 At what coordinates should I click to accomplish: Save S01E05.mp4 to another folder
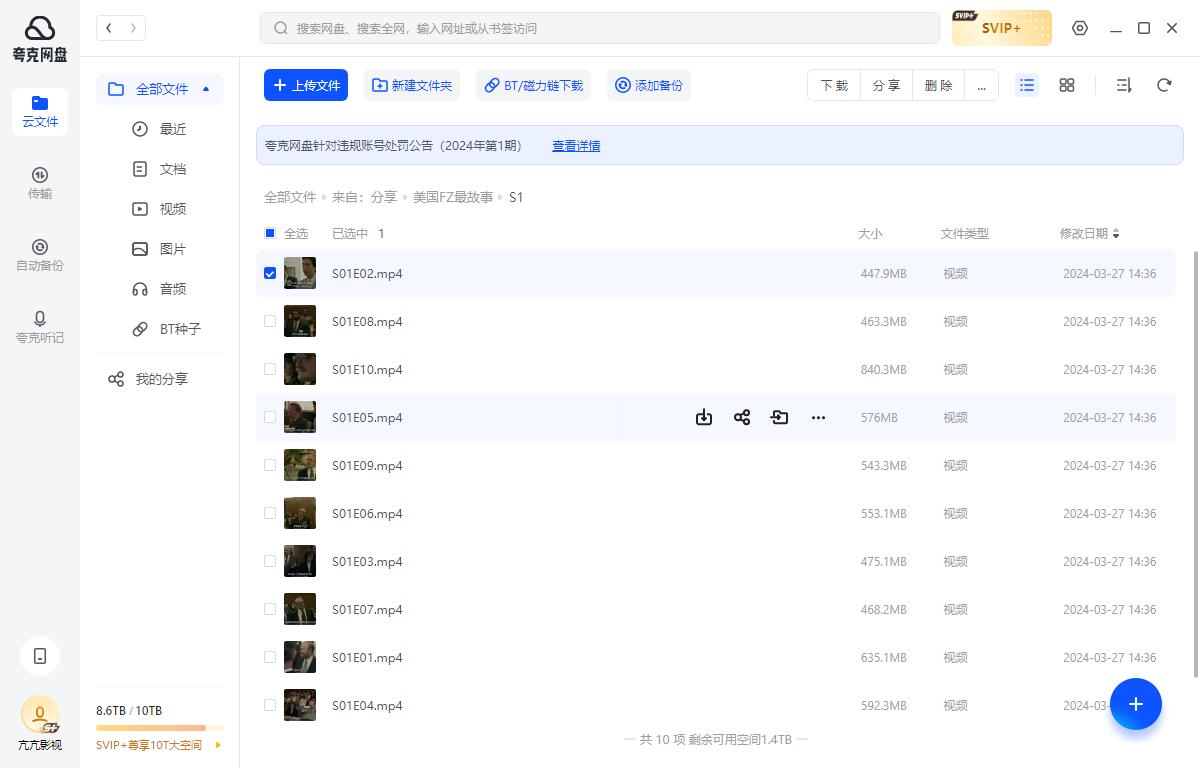click(780, 417)
